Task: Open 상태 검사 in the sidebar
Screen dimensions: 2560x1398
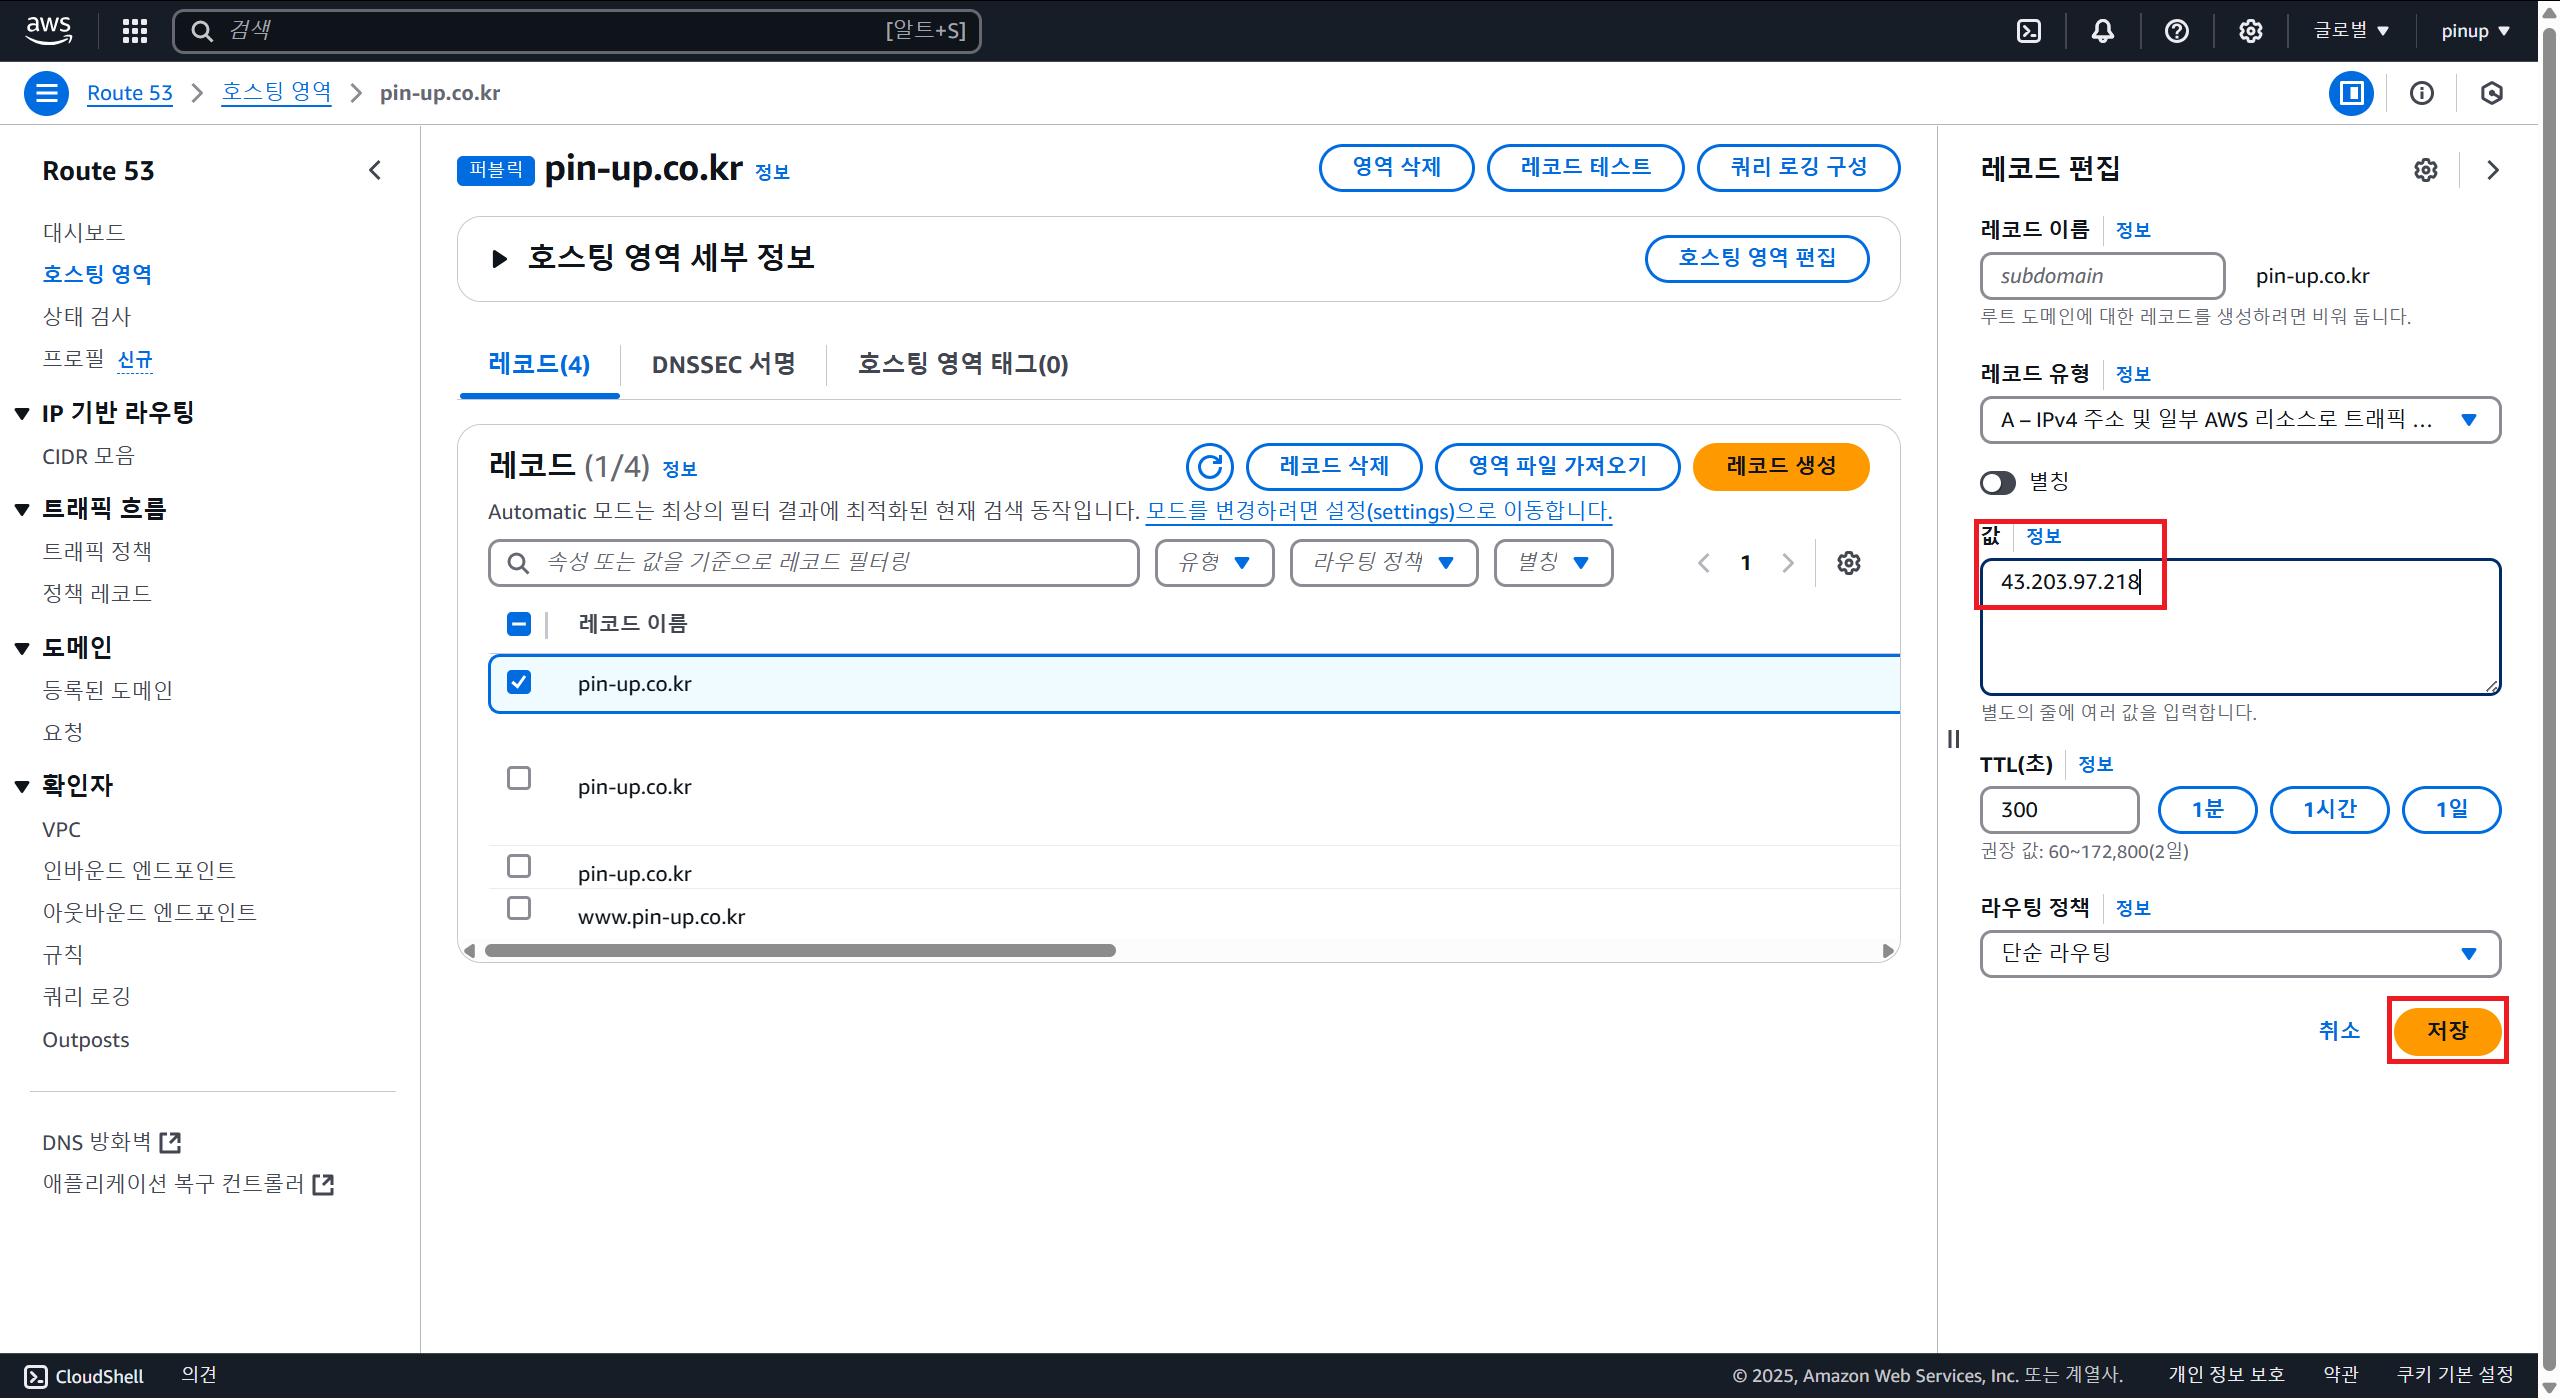Action: click(87, 316)
